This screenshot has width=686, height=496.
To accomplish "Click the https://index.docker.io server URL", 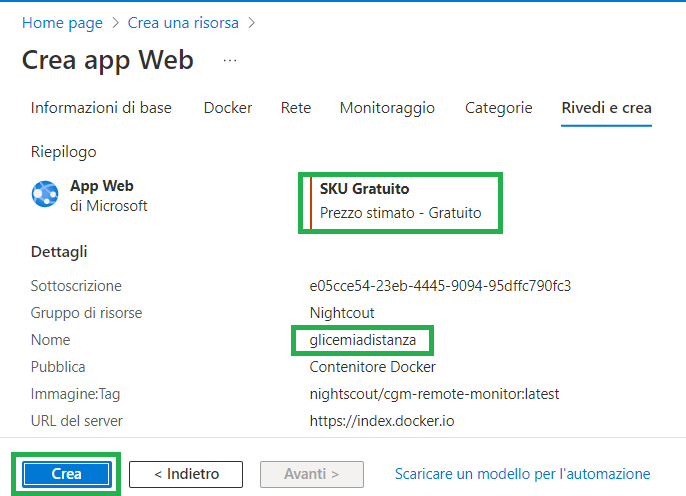I will tap(382, 421).
